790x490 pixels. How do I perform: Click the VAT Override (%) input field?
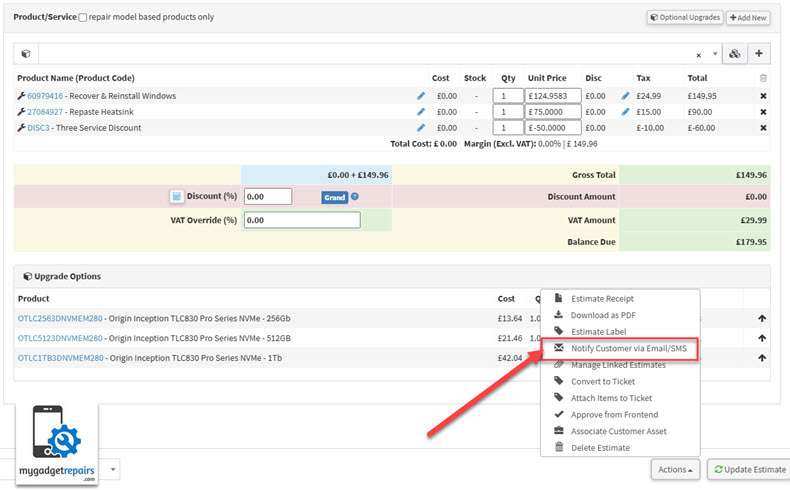(x=302, y=220)
